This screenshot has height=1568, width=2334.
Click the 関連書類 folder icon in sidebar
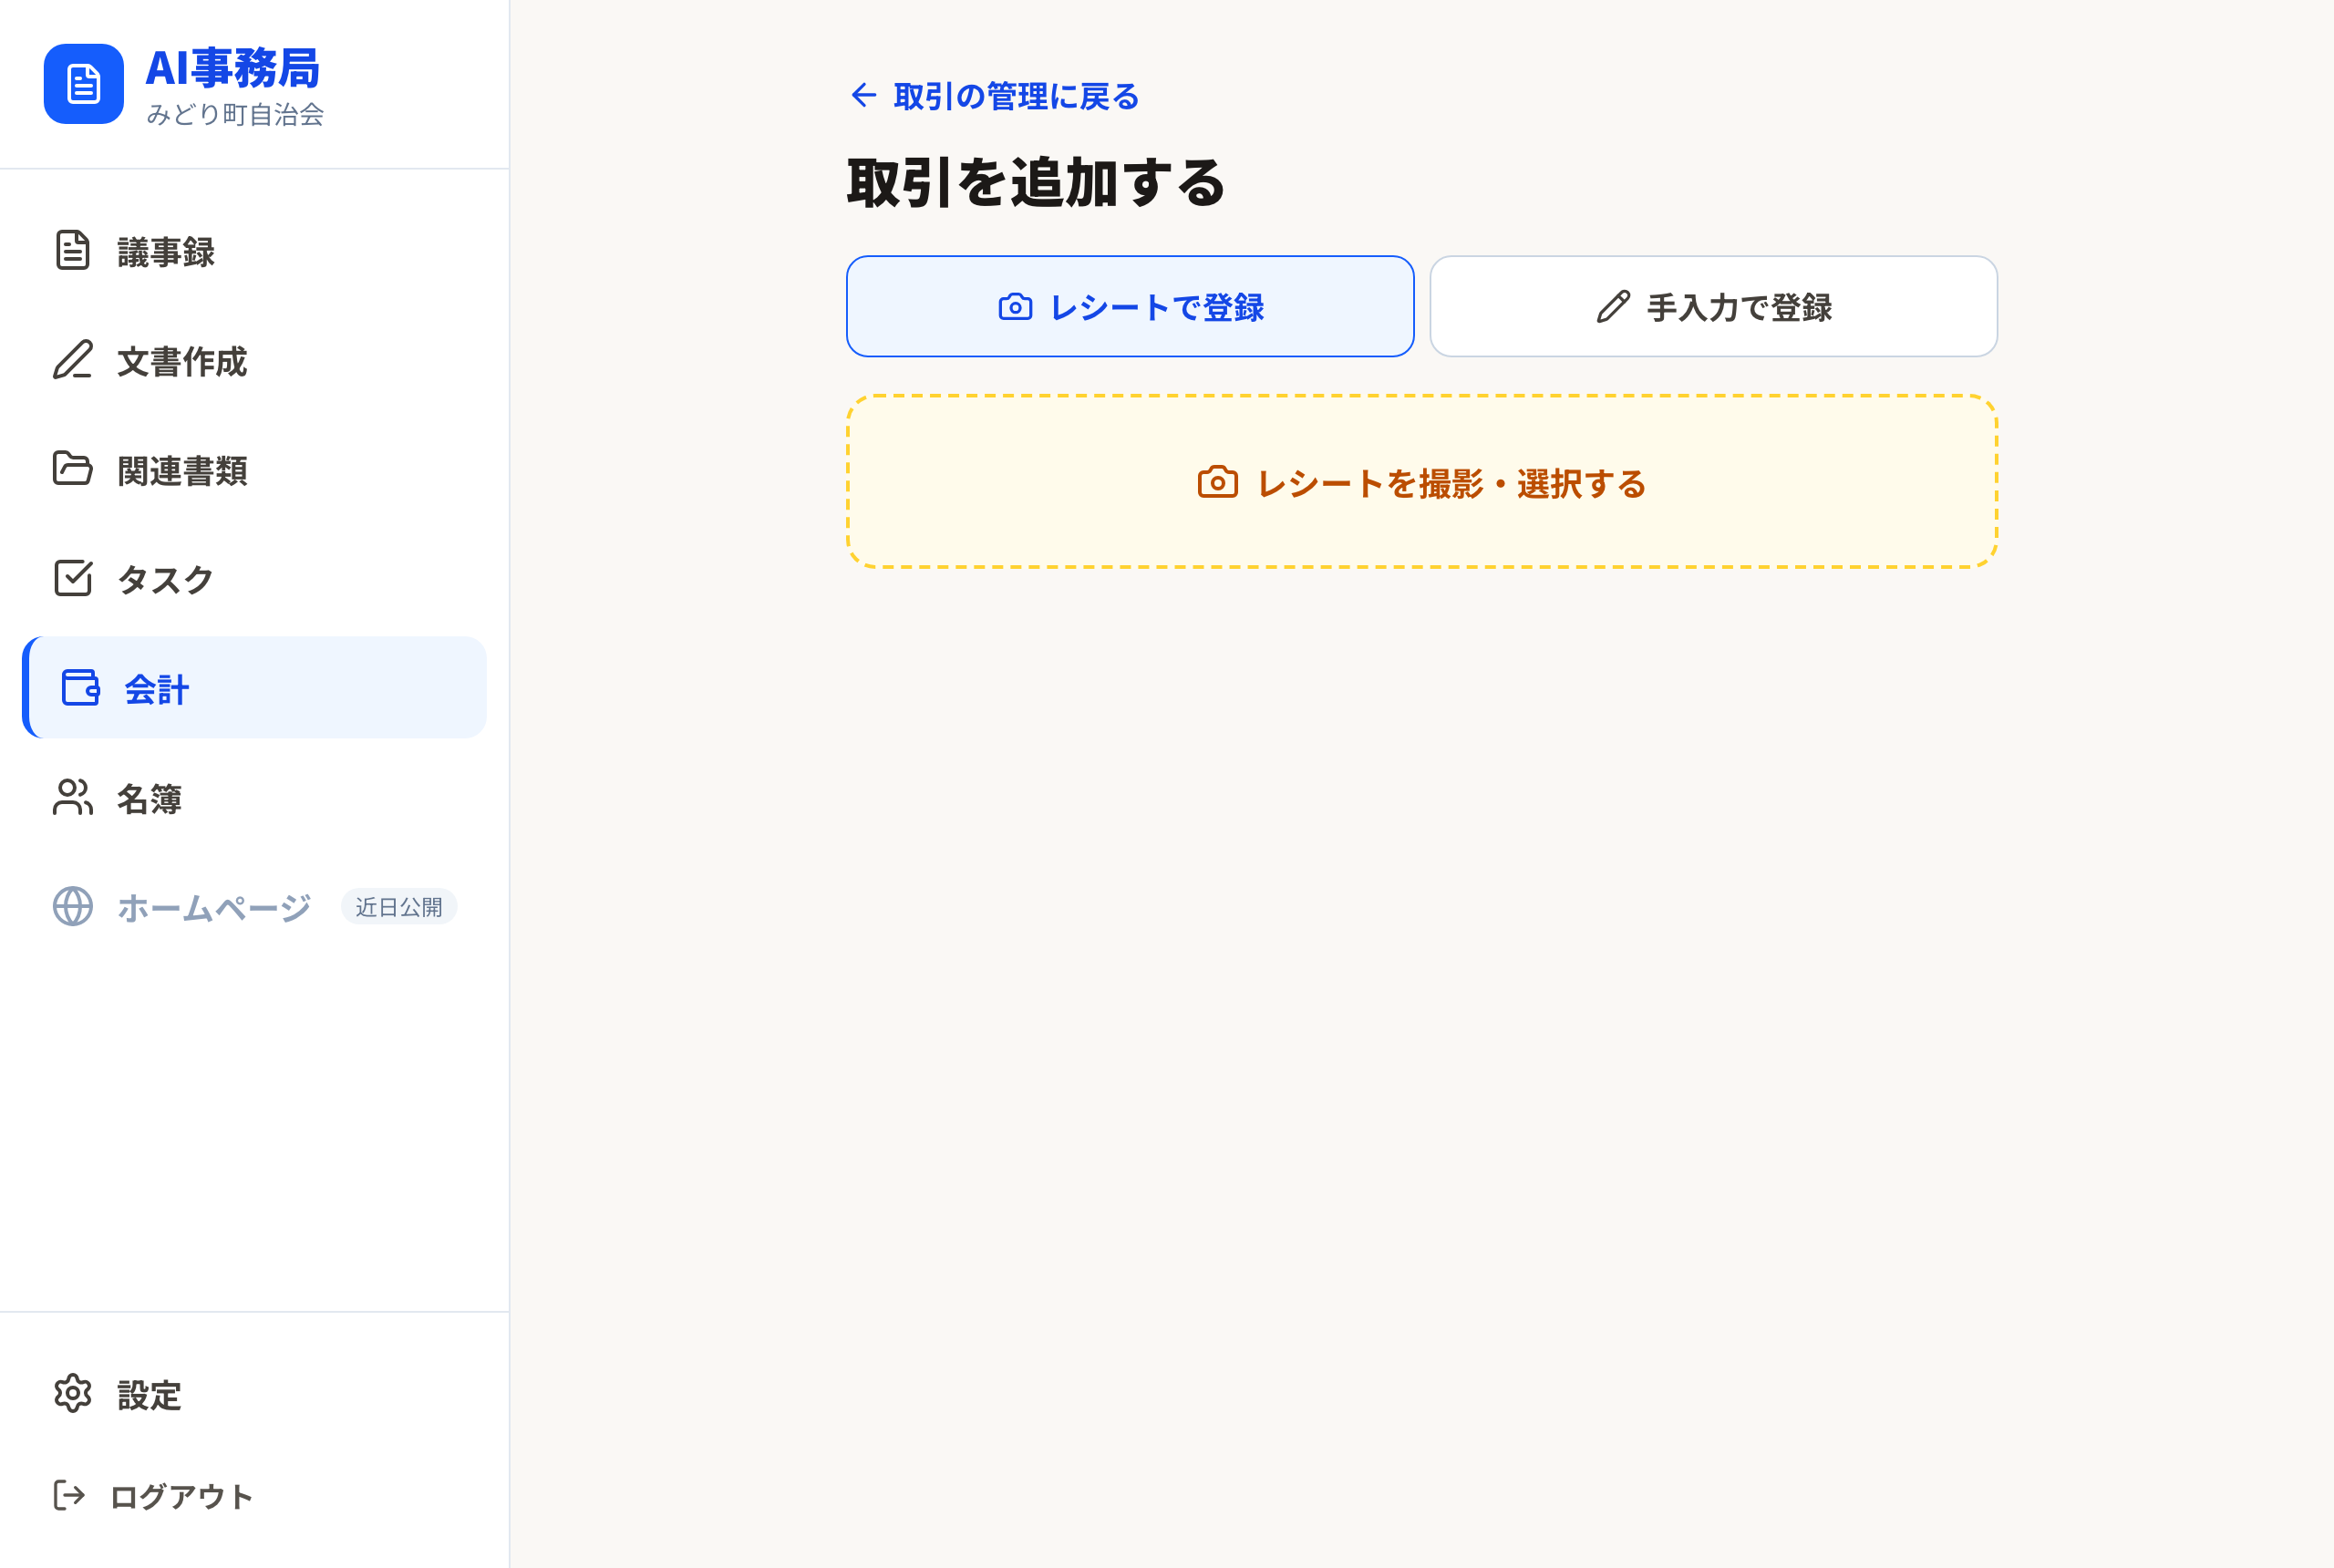(x=73, y=468)
